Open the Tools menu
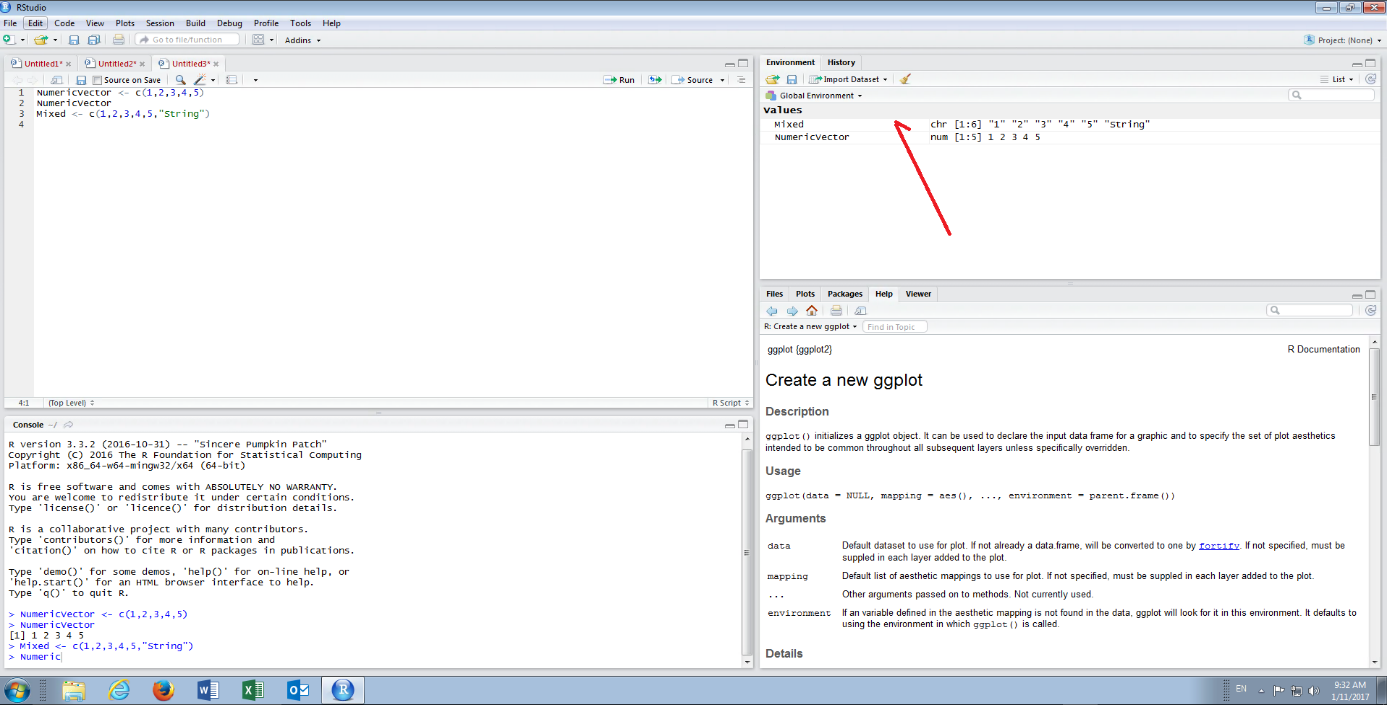 300,23
